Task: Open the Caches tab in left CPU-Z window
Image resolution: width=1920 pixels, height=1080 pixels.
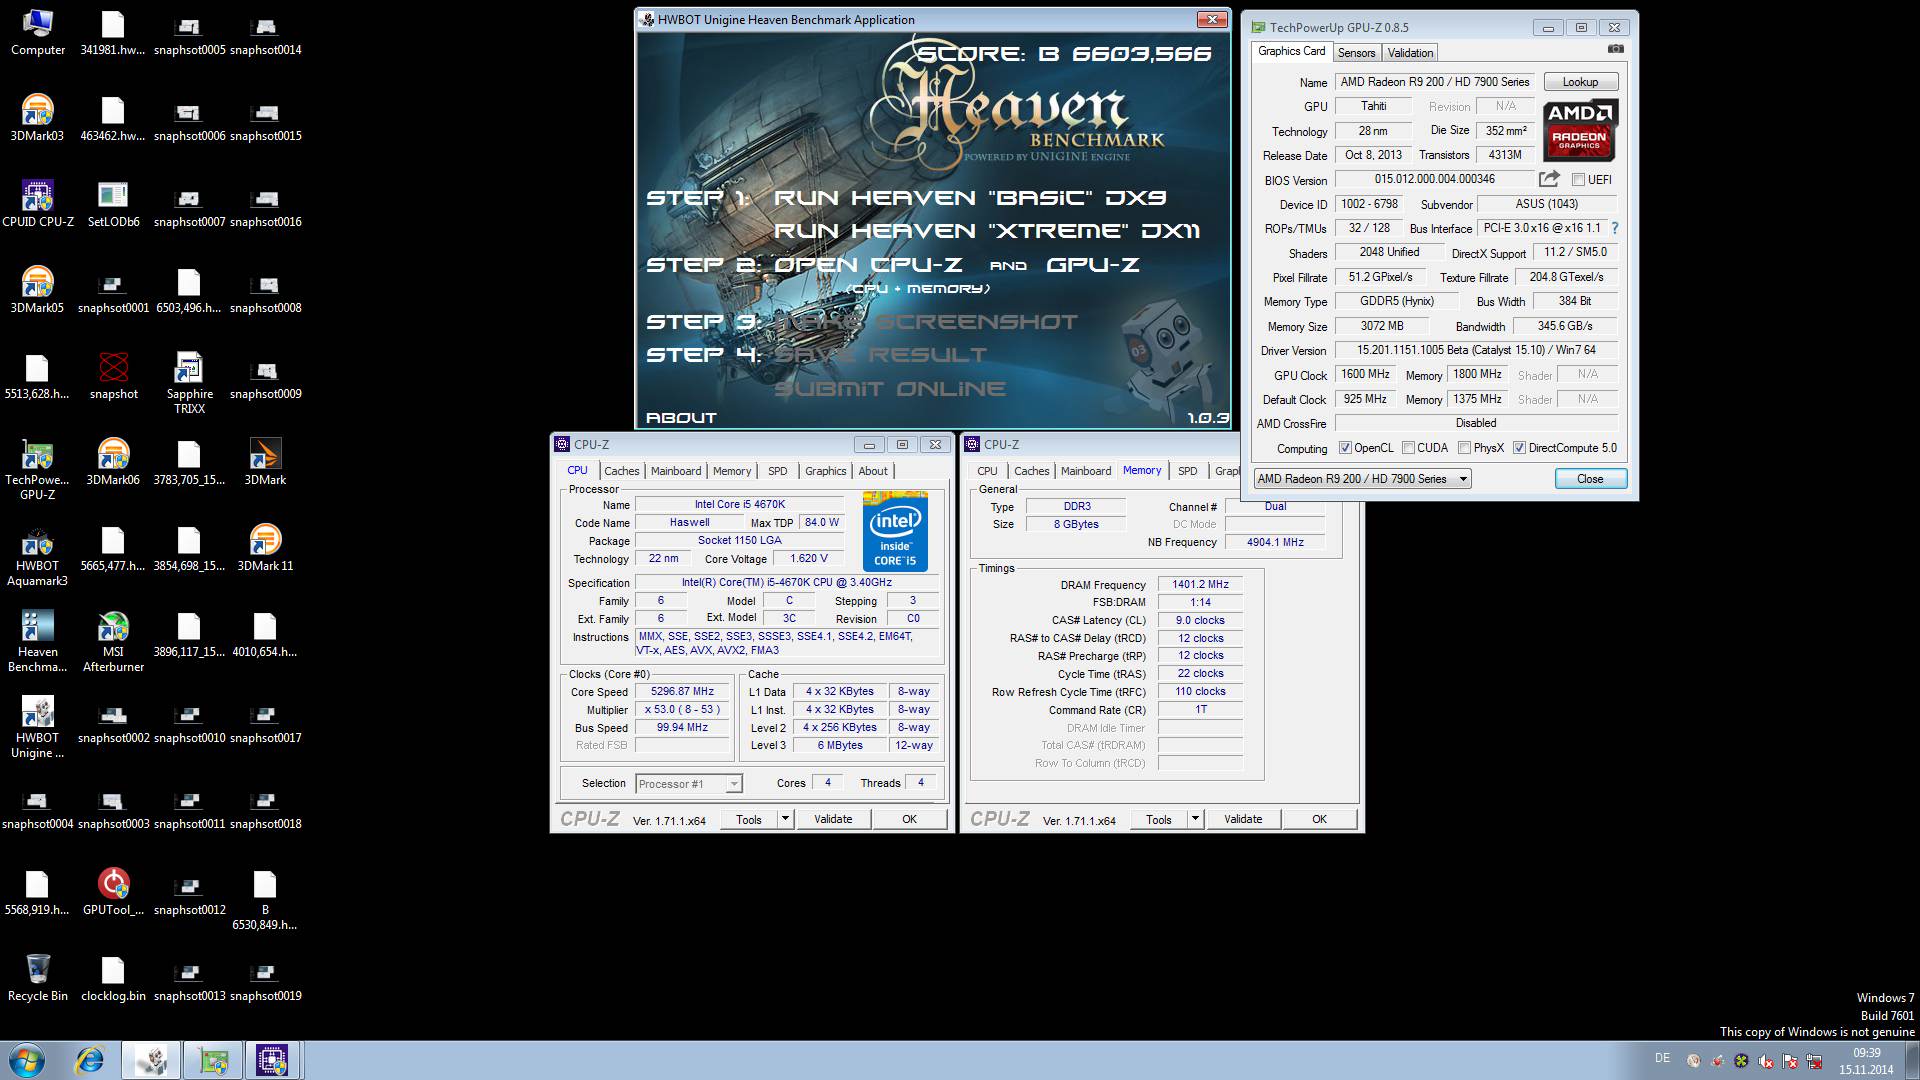Action: point(621,471)
